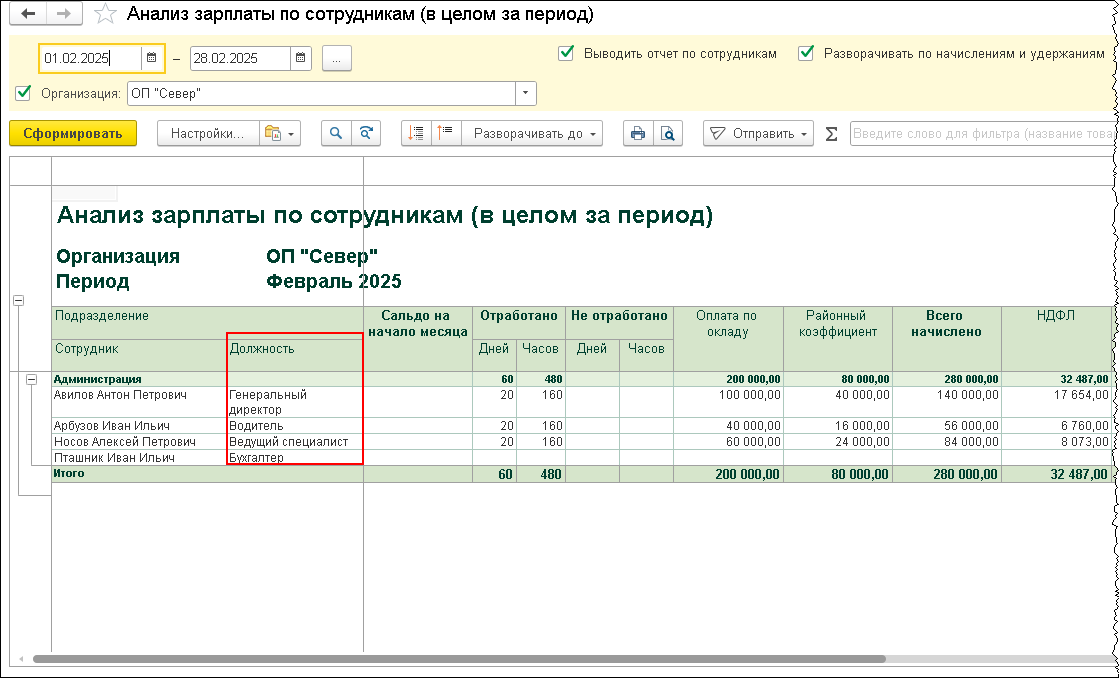
Task: Select employee Пташник Иван Ильич
Action: click(114, 457)
